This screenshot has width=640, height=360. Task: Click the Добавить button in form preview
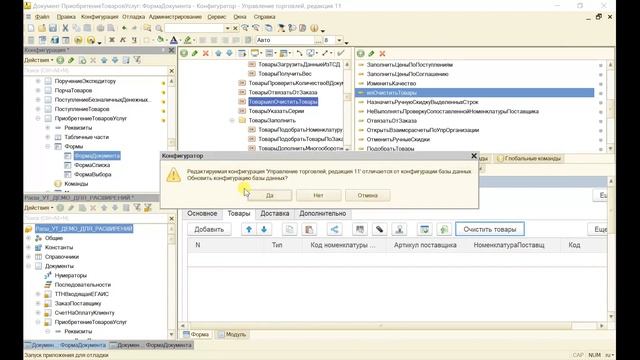tap(209, 229)
